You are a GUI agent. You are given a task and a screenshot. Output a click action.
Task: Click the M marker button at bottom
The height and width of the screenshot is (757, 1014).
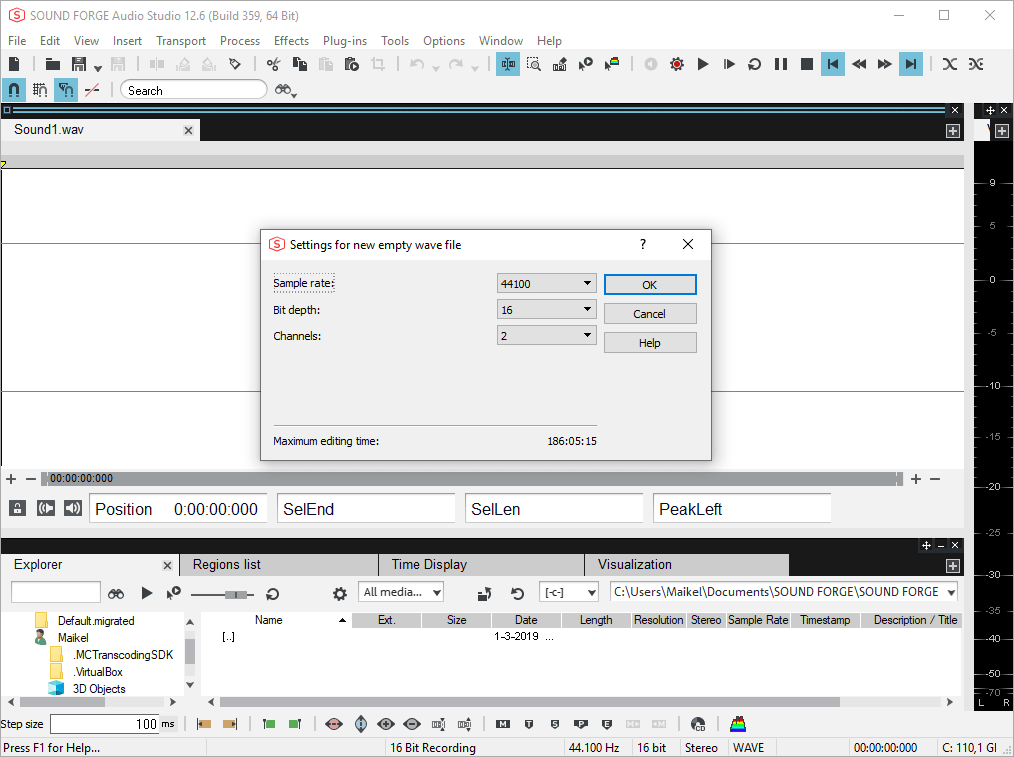pos(502,724)
